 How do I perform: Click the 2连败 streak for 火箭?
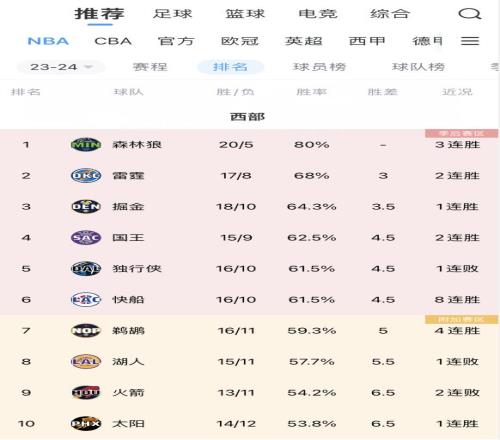[x=457, y=393]
